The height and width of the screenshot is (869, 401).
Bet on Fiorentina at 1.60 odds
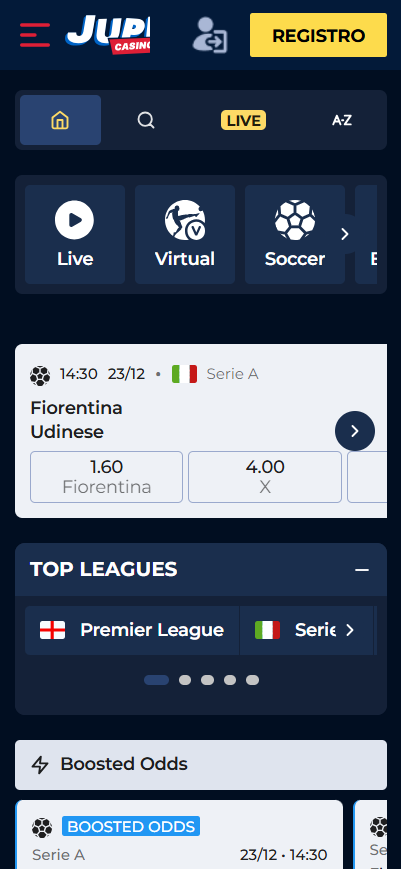click(x=106, y=477)
